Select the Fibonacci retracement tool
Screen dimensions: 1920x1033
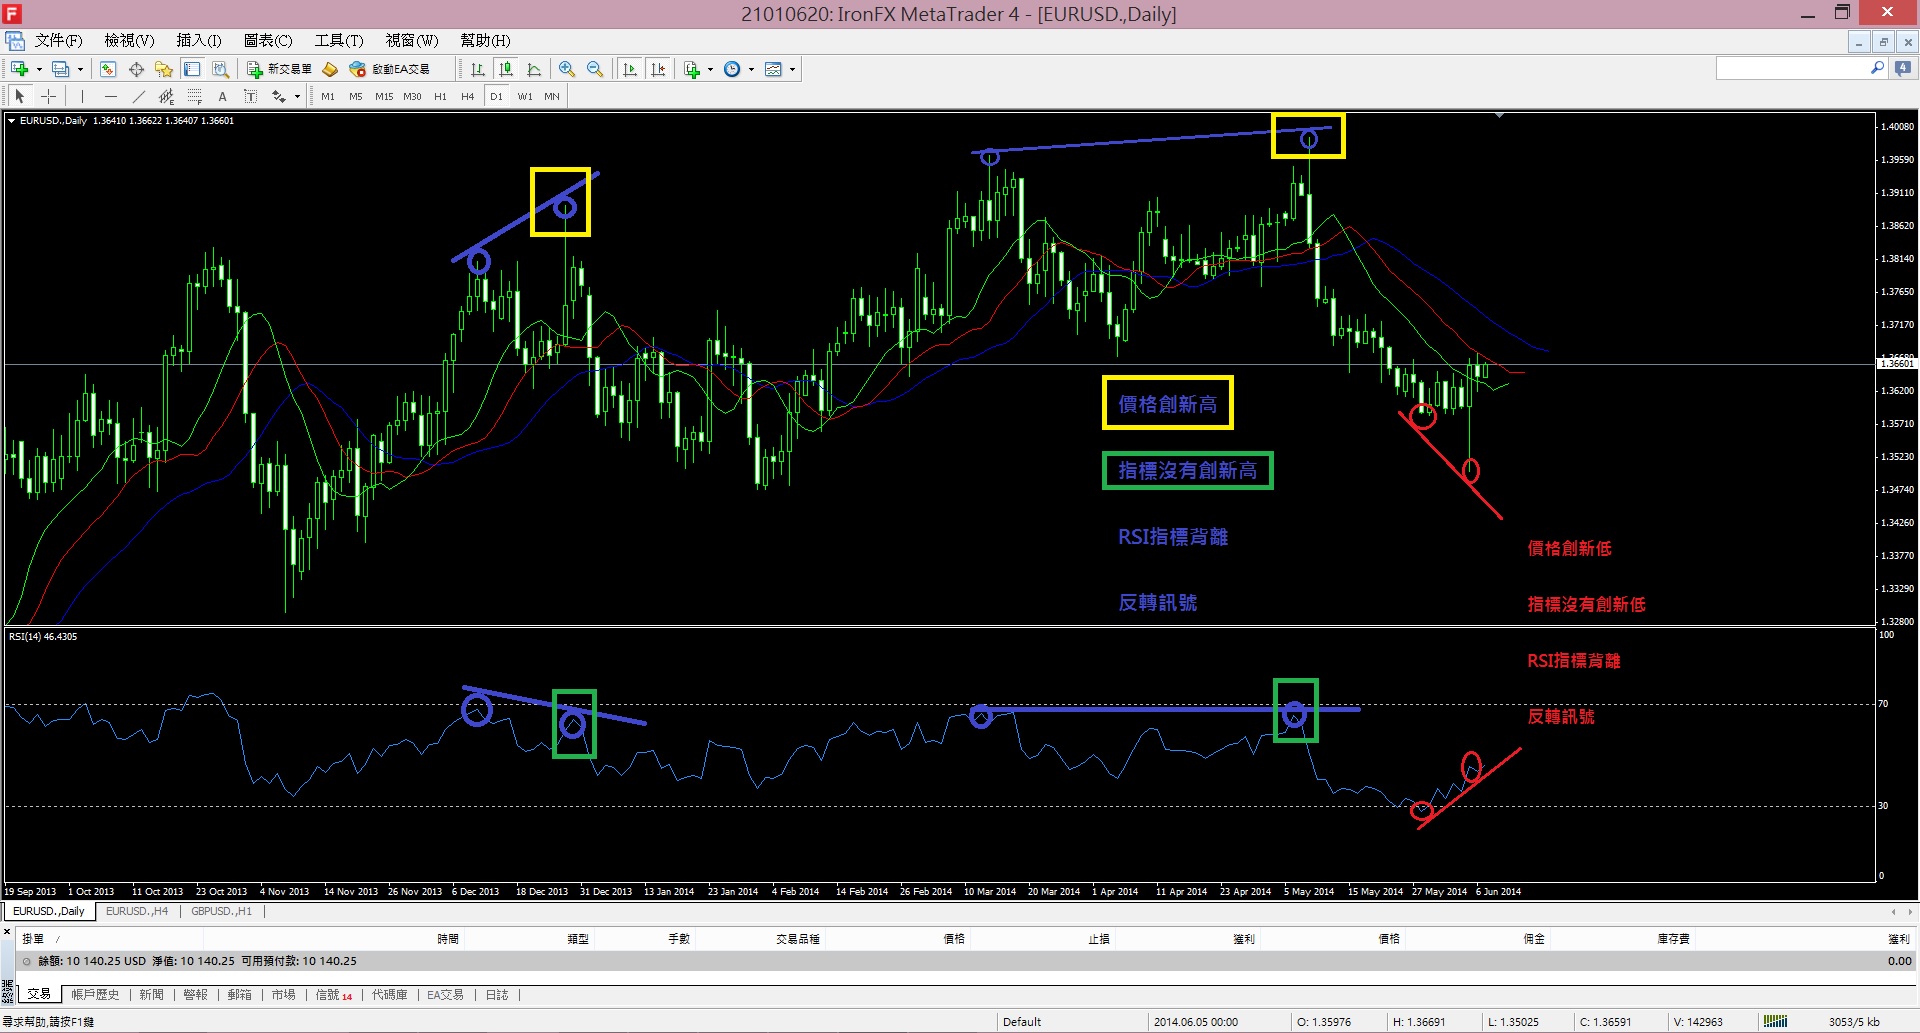point(194,96)
